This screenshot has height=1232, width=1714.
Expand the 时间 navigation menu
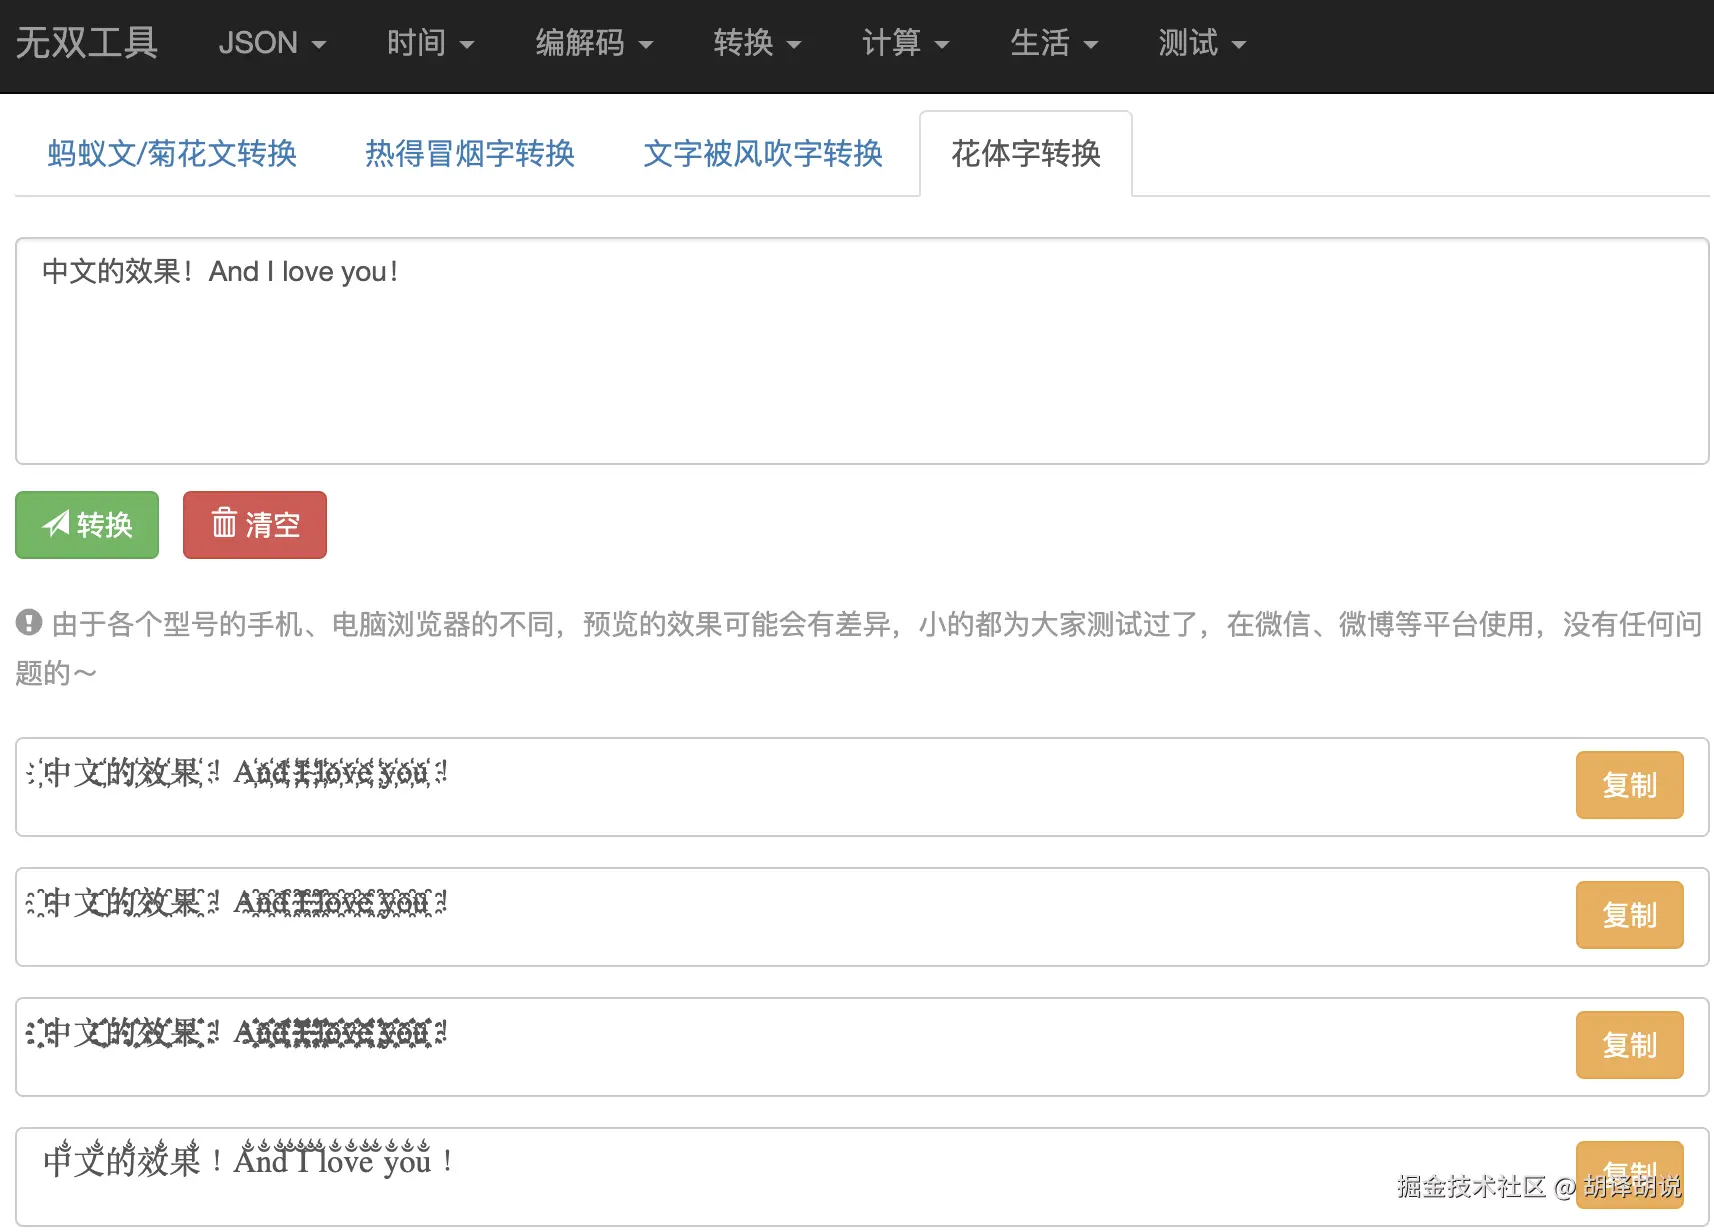coord(430,43)
